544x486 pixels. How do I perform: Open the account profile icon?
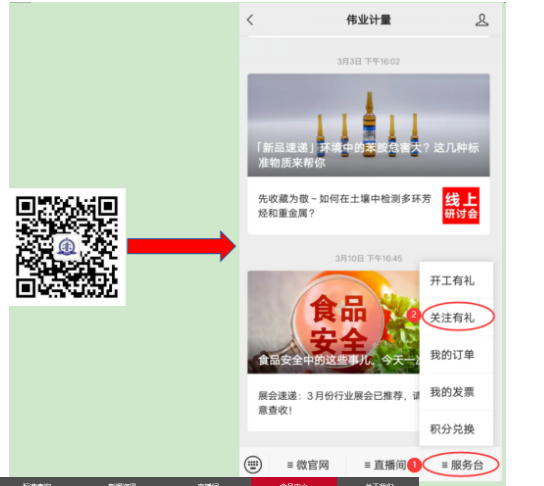tap(482, 20)
